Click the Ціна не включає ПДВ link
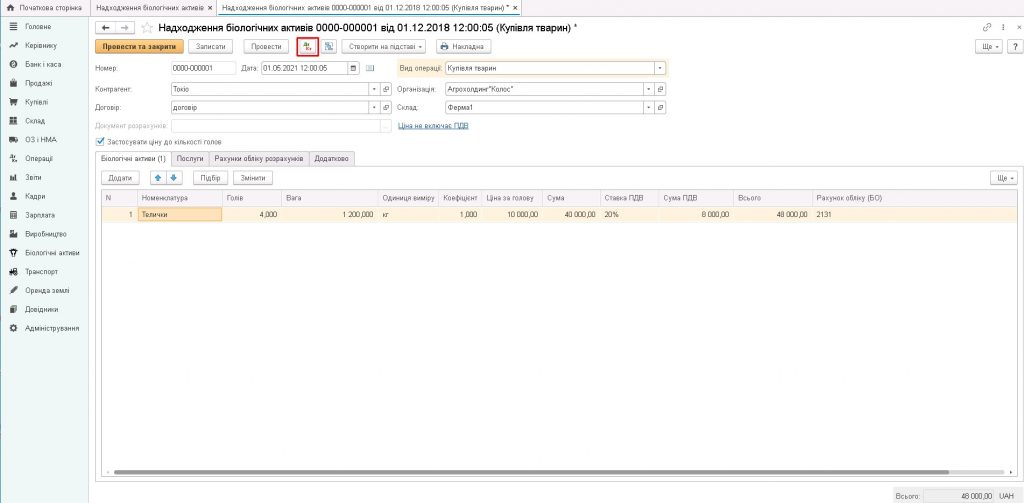 [433, 125]
